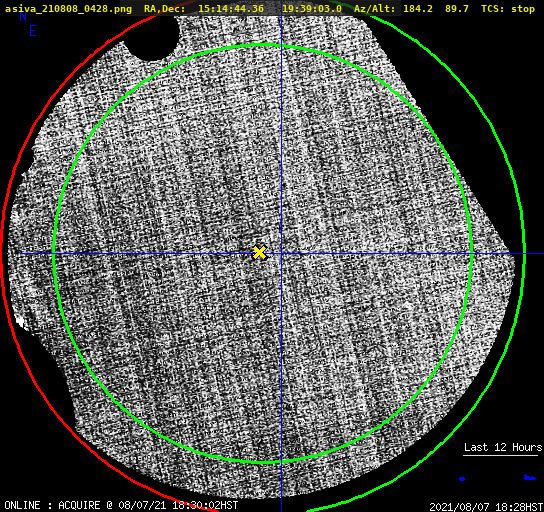Click the RA,Dec: header label
The image size is (544, 512).
click(x=165, y=8)
